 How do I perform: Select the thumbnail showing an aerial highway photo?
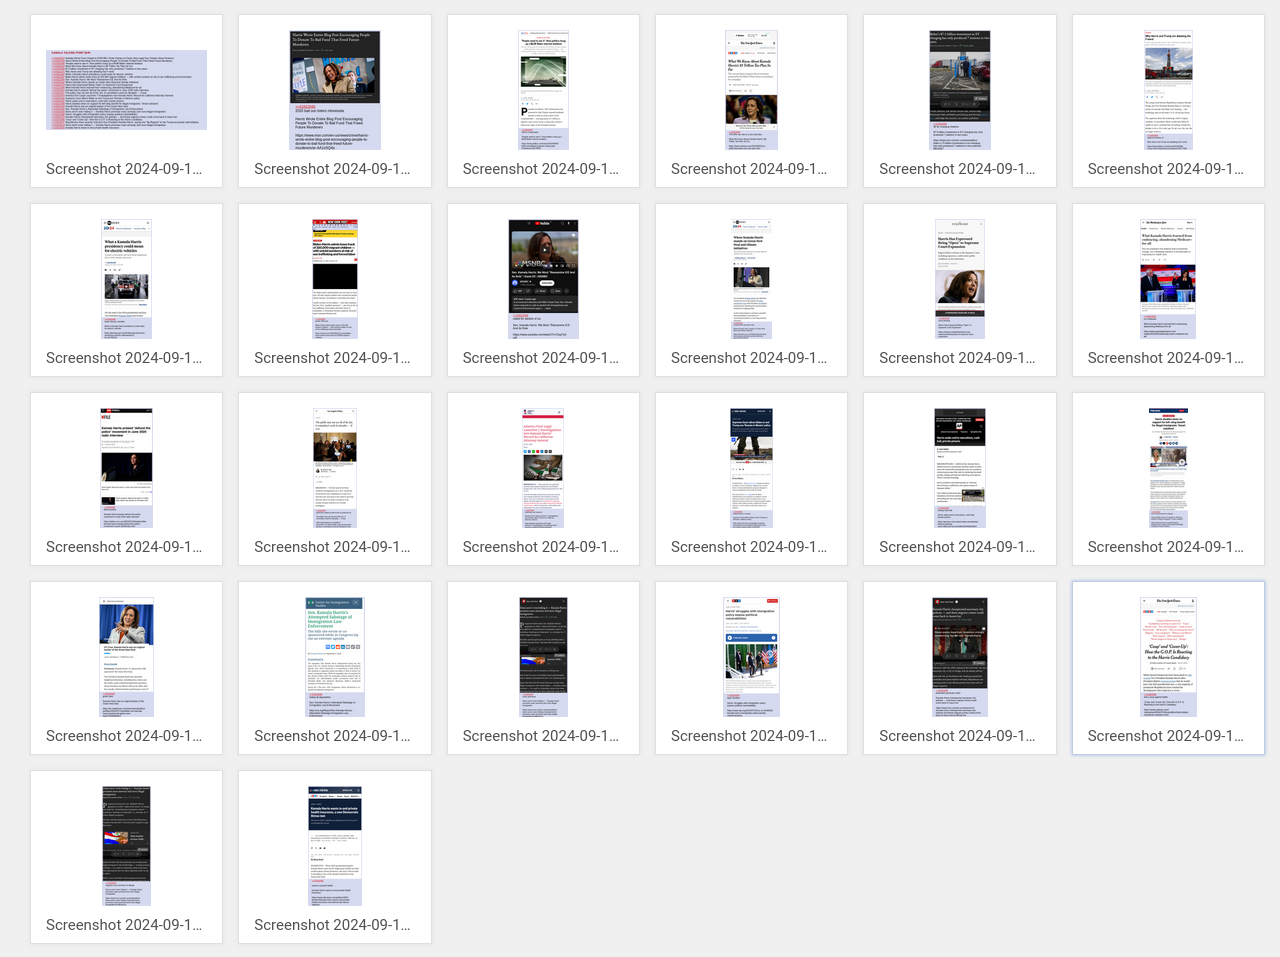tap(543, 90)
